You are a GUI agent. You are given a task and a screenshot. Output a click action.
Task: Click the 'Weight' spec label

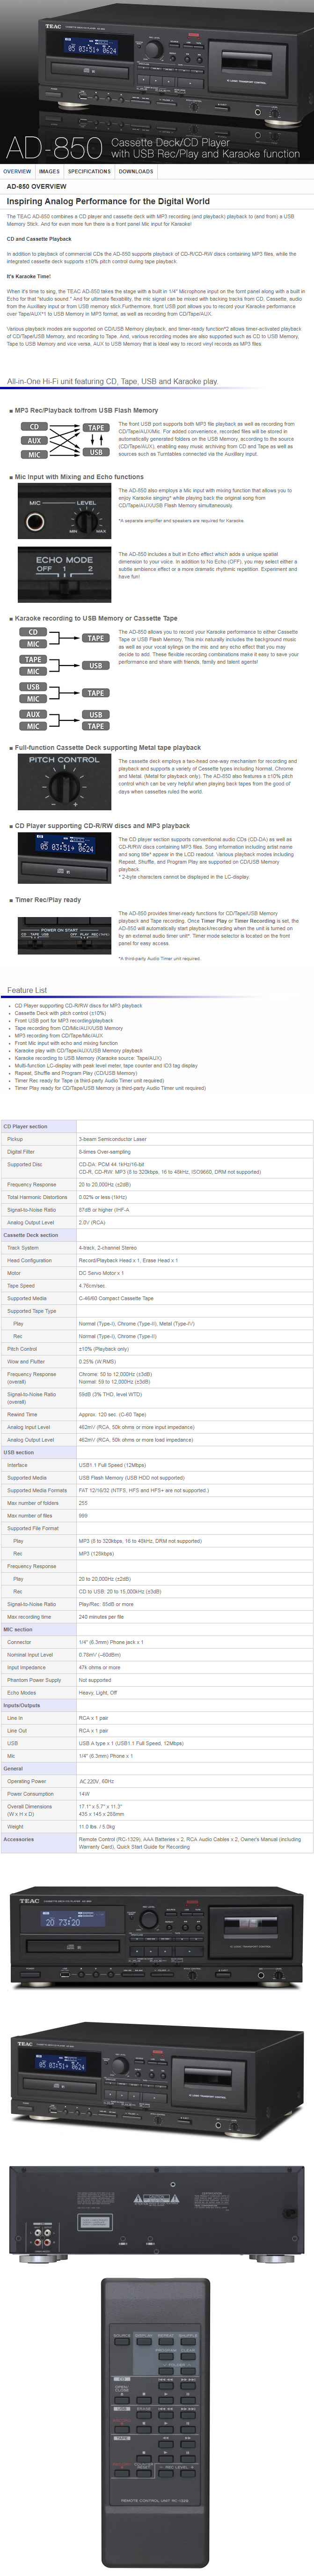click(x=15, y=1826)
